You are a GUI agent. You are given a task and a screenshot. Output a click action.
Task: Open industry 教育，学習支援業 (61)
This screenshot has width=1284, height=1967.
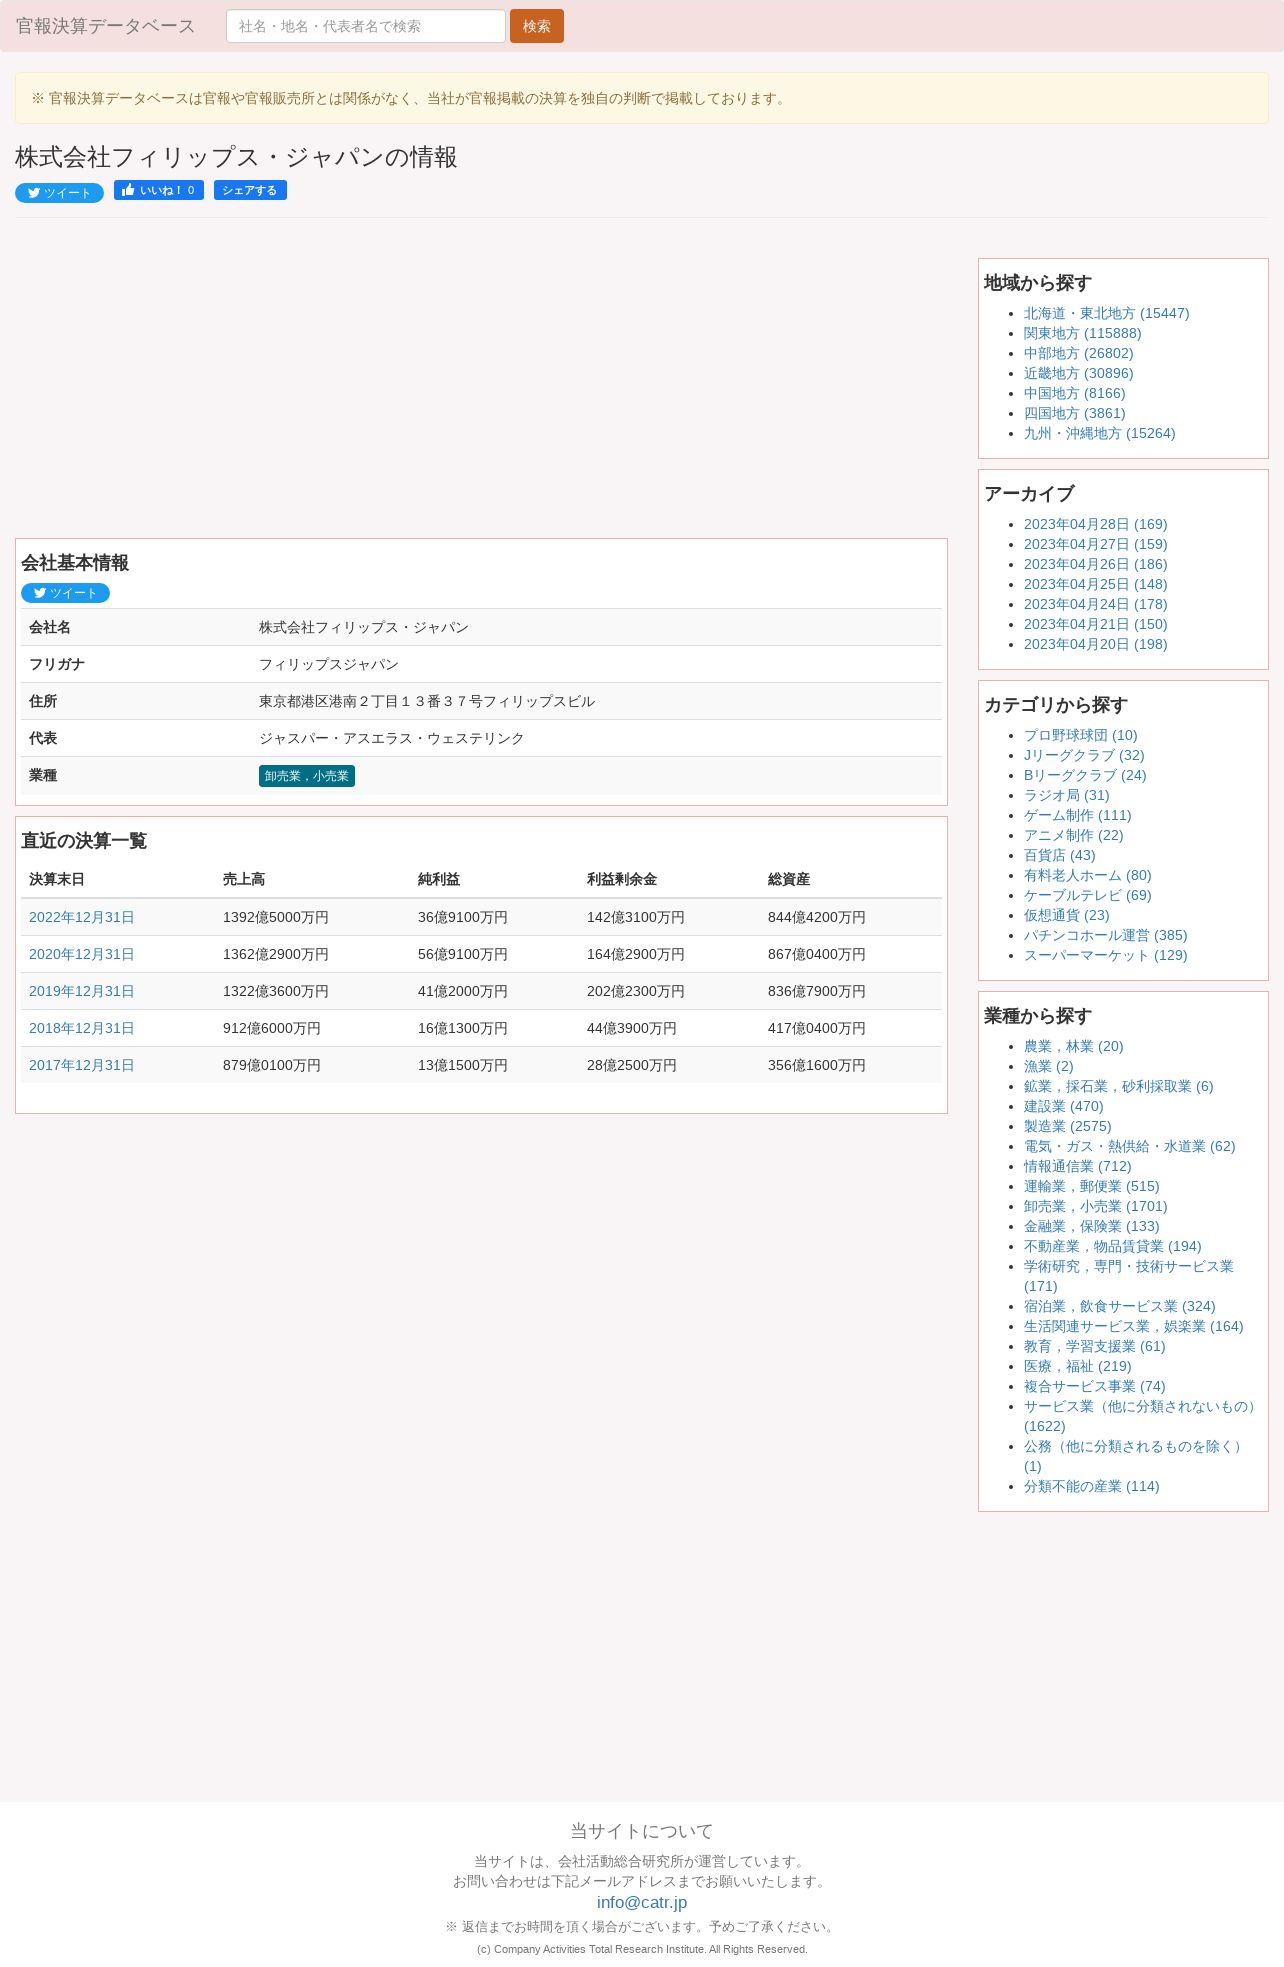point(1094,1346)
